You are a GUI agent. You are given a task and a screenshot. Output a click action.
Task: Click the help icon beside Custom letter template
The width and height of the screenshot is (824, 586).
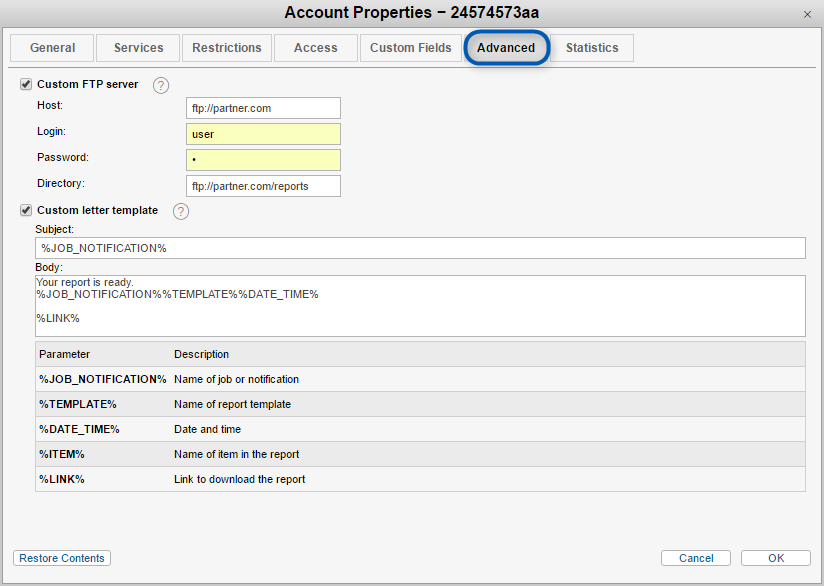click(181, 211)
